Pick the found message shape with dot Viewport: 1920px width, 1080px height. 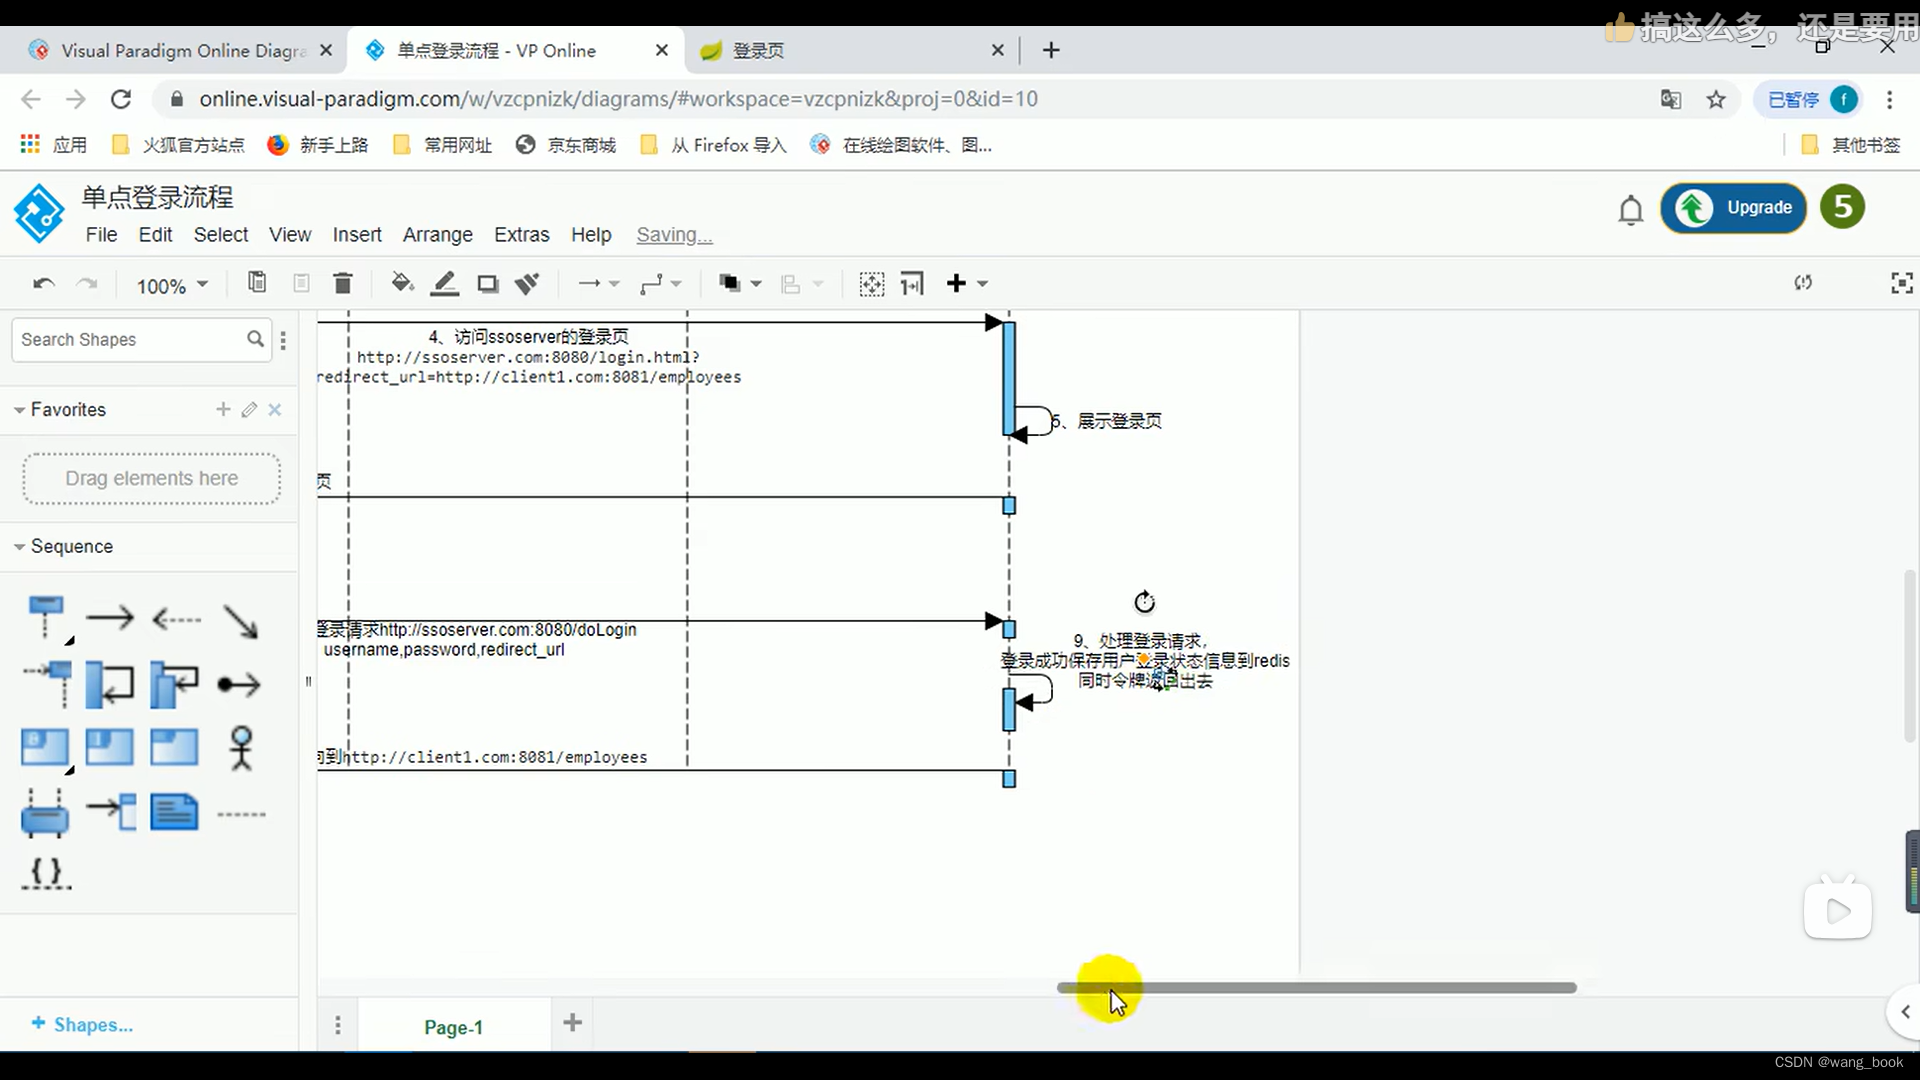[239, 685]
